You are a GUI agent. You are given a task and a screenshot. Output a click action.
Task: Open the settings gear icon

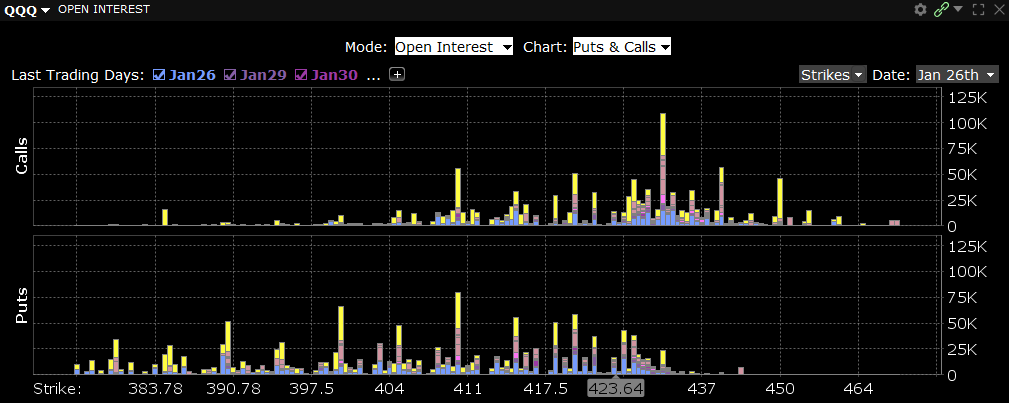[920, 10]
